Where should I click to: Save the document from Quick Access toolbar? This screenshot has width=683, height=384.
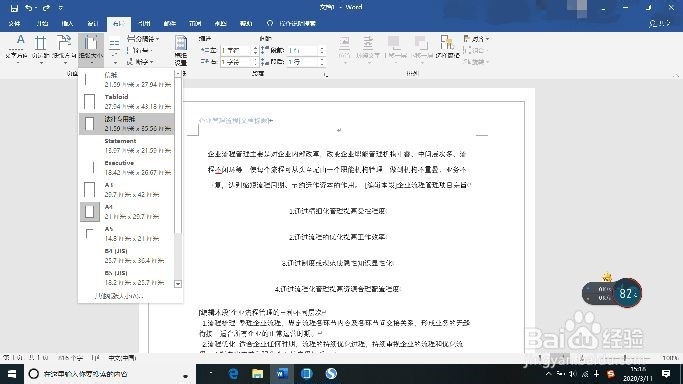click(x=14, y=8)
